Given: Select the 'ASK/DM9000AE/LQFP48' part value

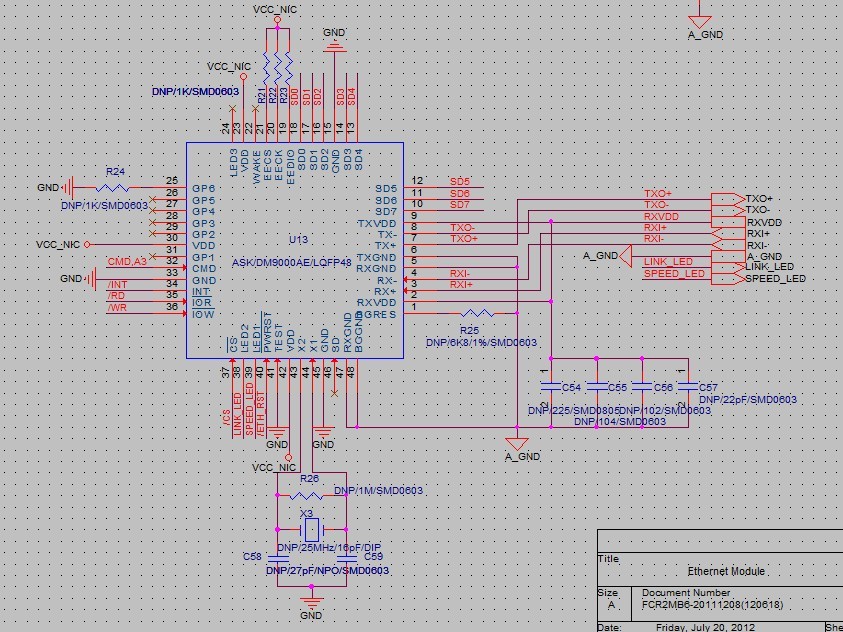Looking at the screenshot, I should 292,263.
